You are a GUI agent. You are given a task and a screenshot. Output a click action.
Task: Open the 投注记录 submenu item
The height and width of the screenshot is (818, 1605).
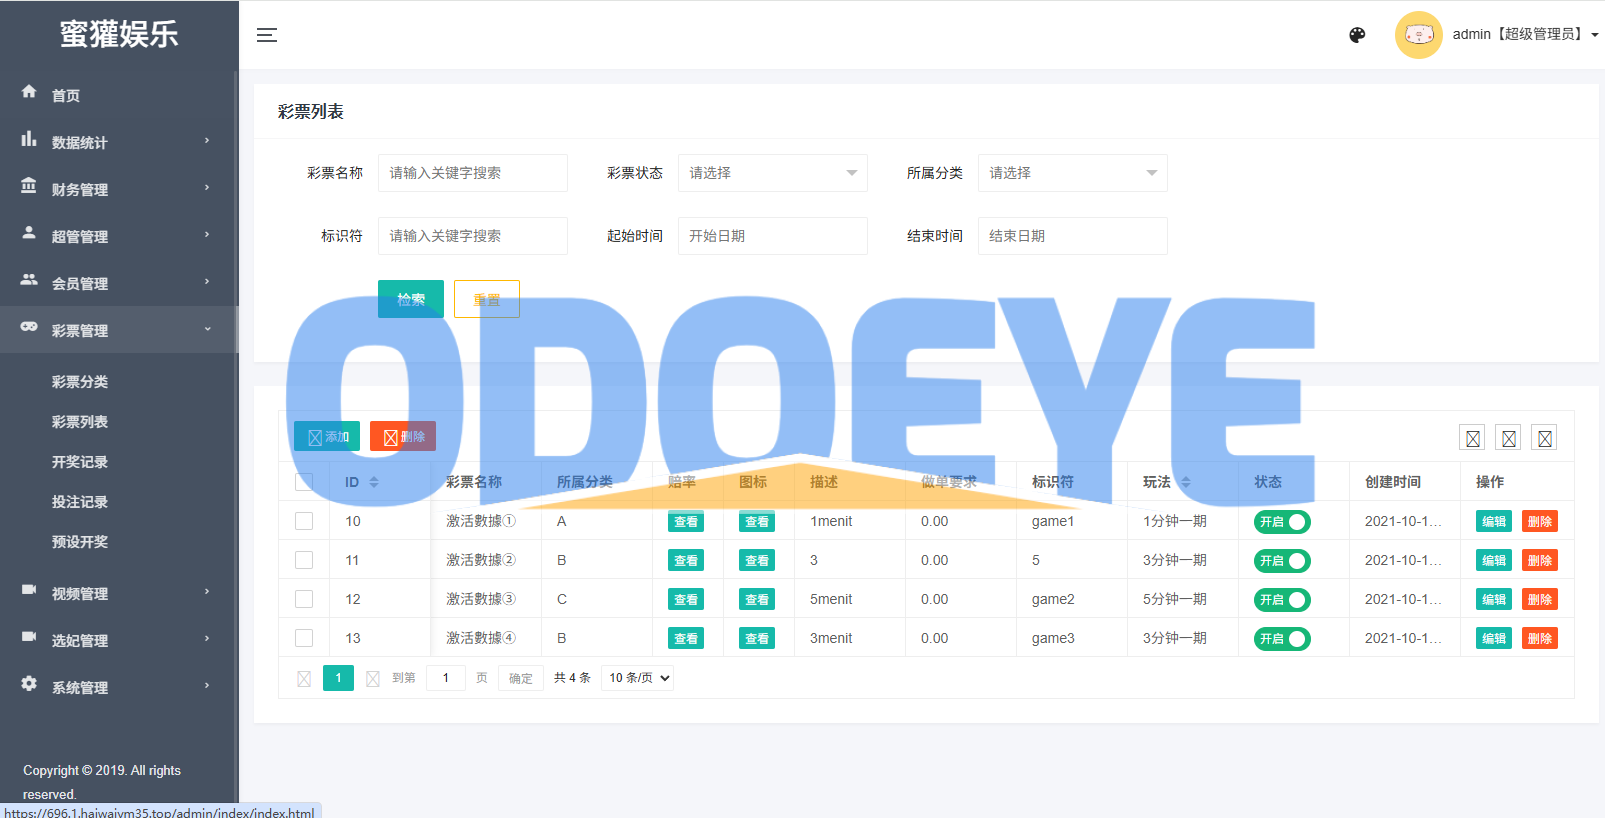click(x=80, y=502)
